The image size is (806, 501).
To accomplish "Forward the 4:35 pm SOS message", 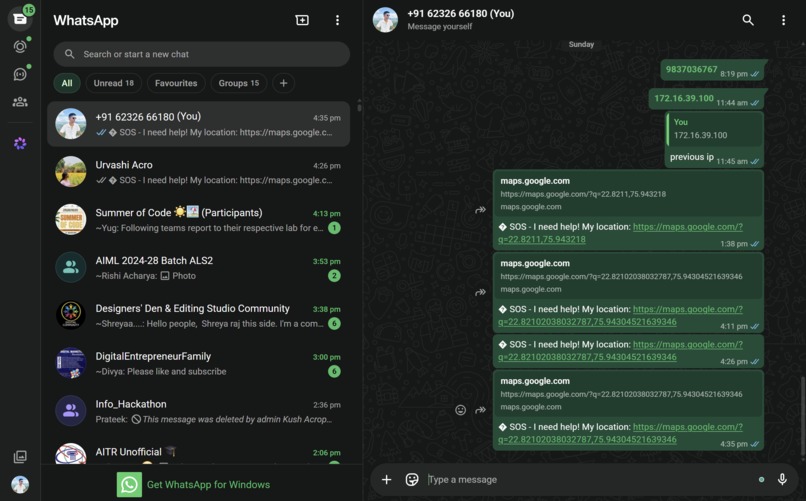I will point(480,410).
